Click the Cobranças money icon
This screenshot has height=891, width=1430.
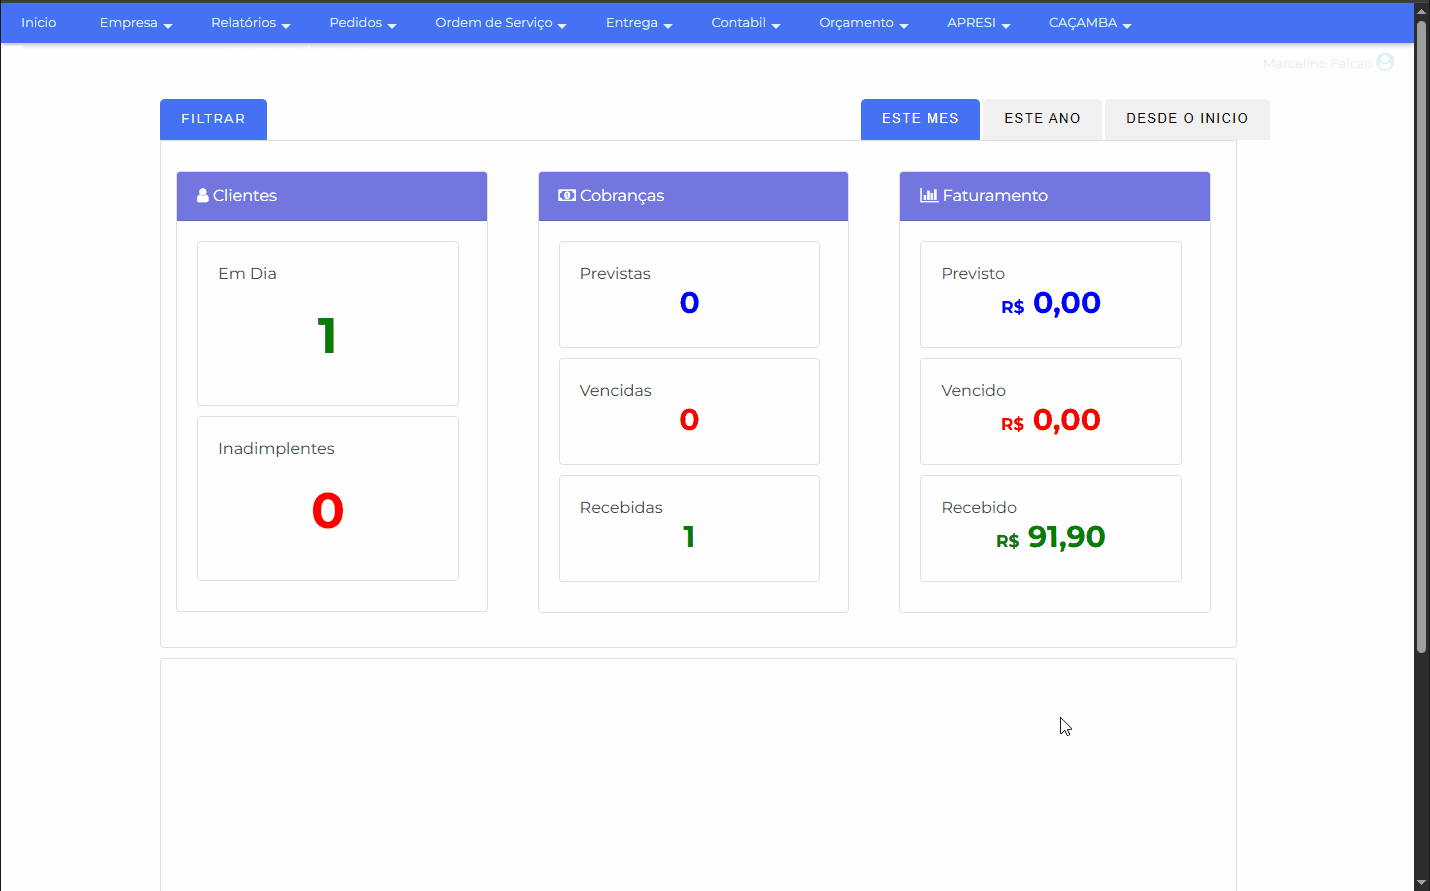(567, 196)
